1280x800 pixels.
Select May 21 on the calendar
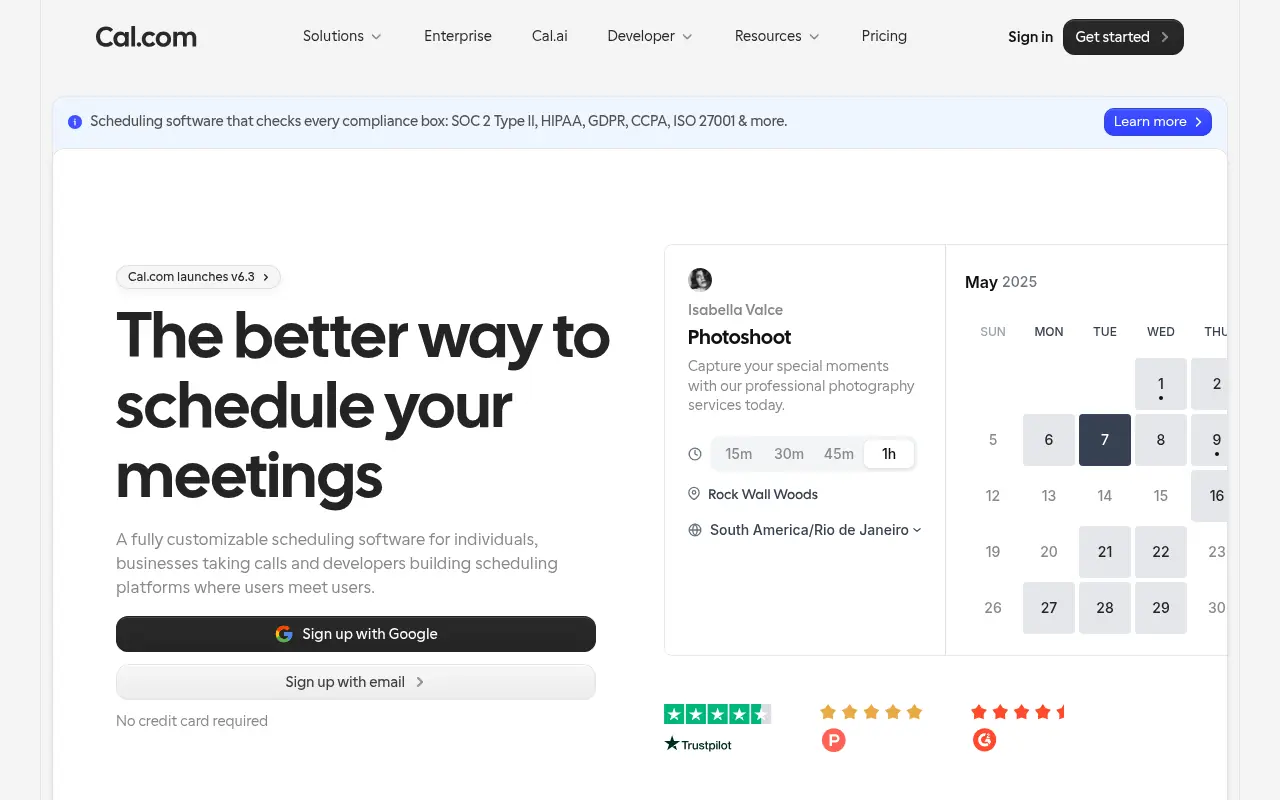[1104, 552]
